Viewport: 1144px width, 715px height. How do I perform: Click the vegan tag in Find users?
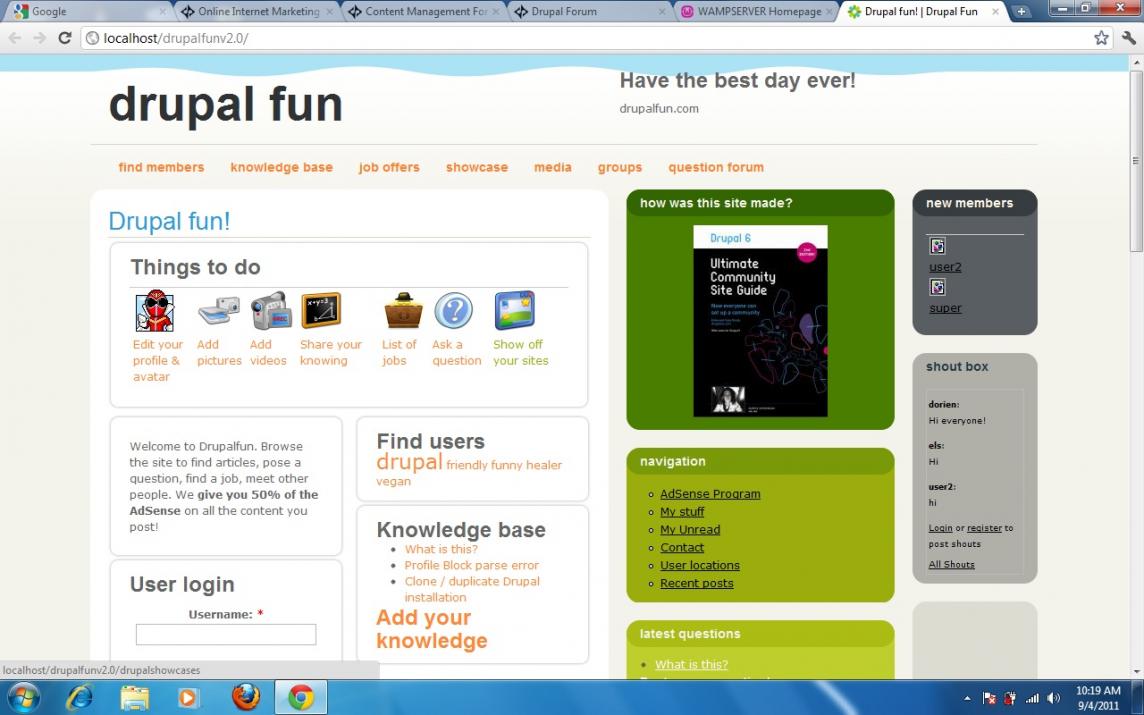click(x=393, y=482)
